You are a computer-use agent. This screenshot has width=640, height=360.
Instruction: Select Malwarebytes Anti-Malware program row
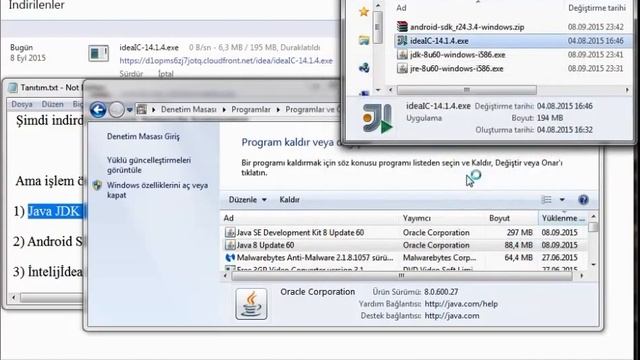pos(404,258)
